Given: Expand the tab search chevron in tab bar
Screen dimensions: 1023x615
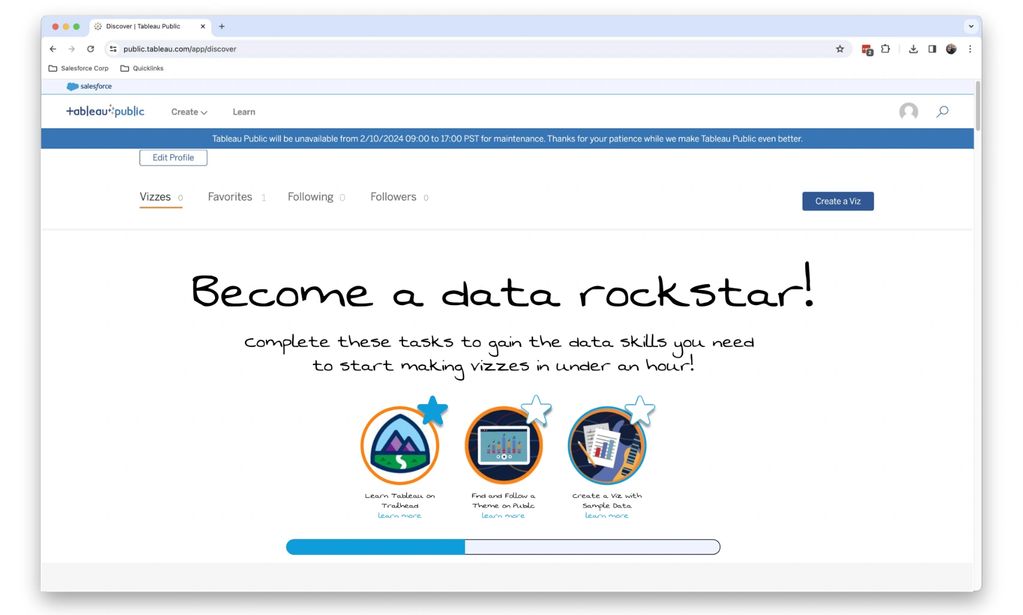Looking at the screenshot, I should point(970,26).
